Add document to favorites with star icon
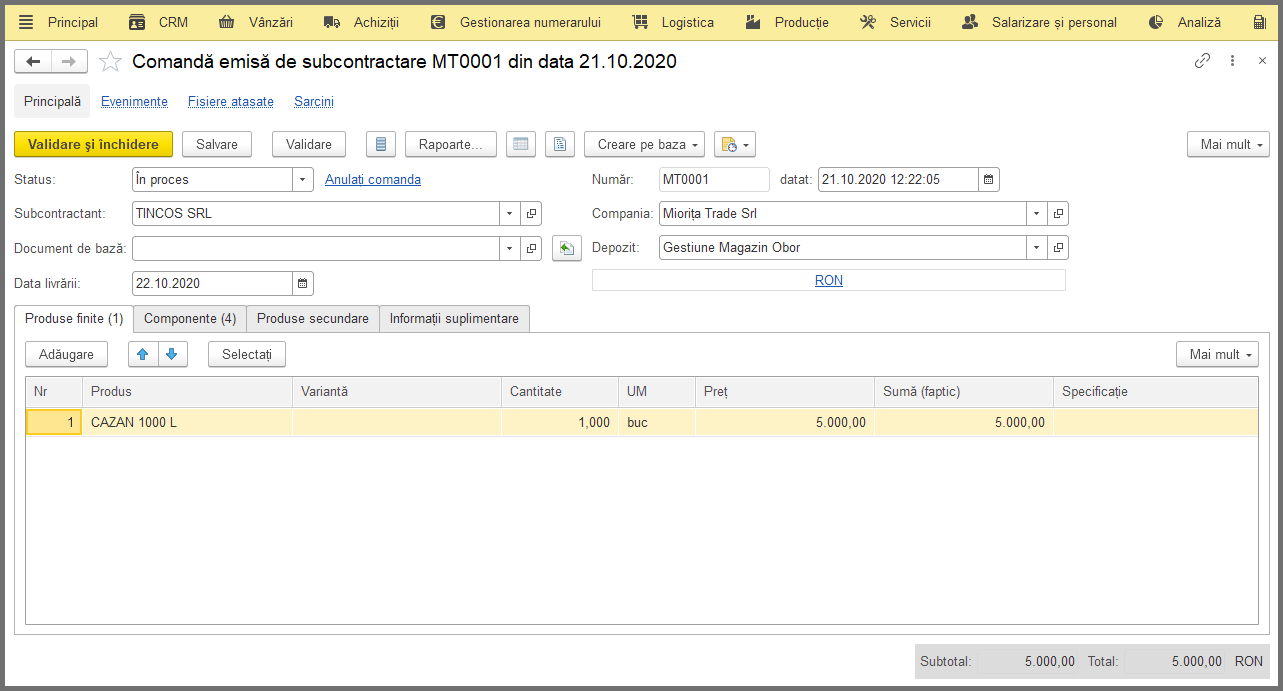This screenshot has width=1283, height=691. [111, 62]
